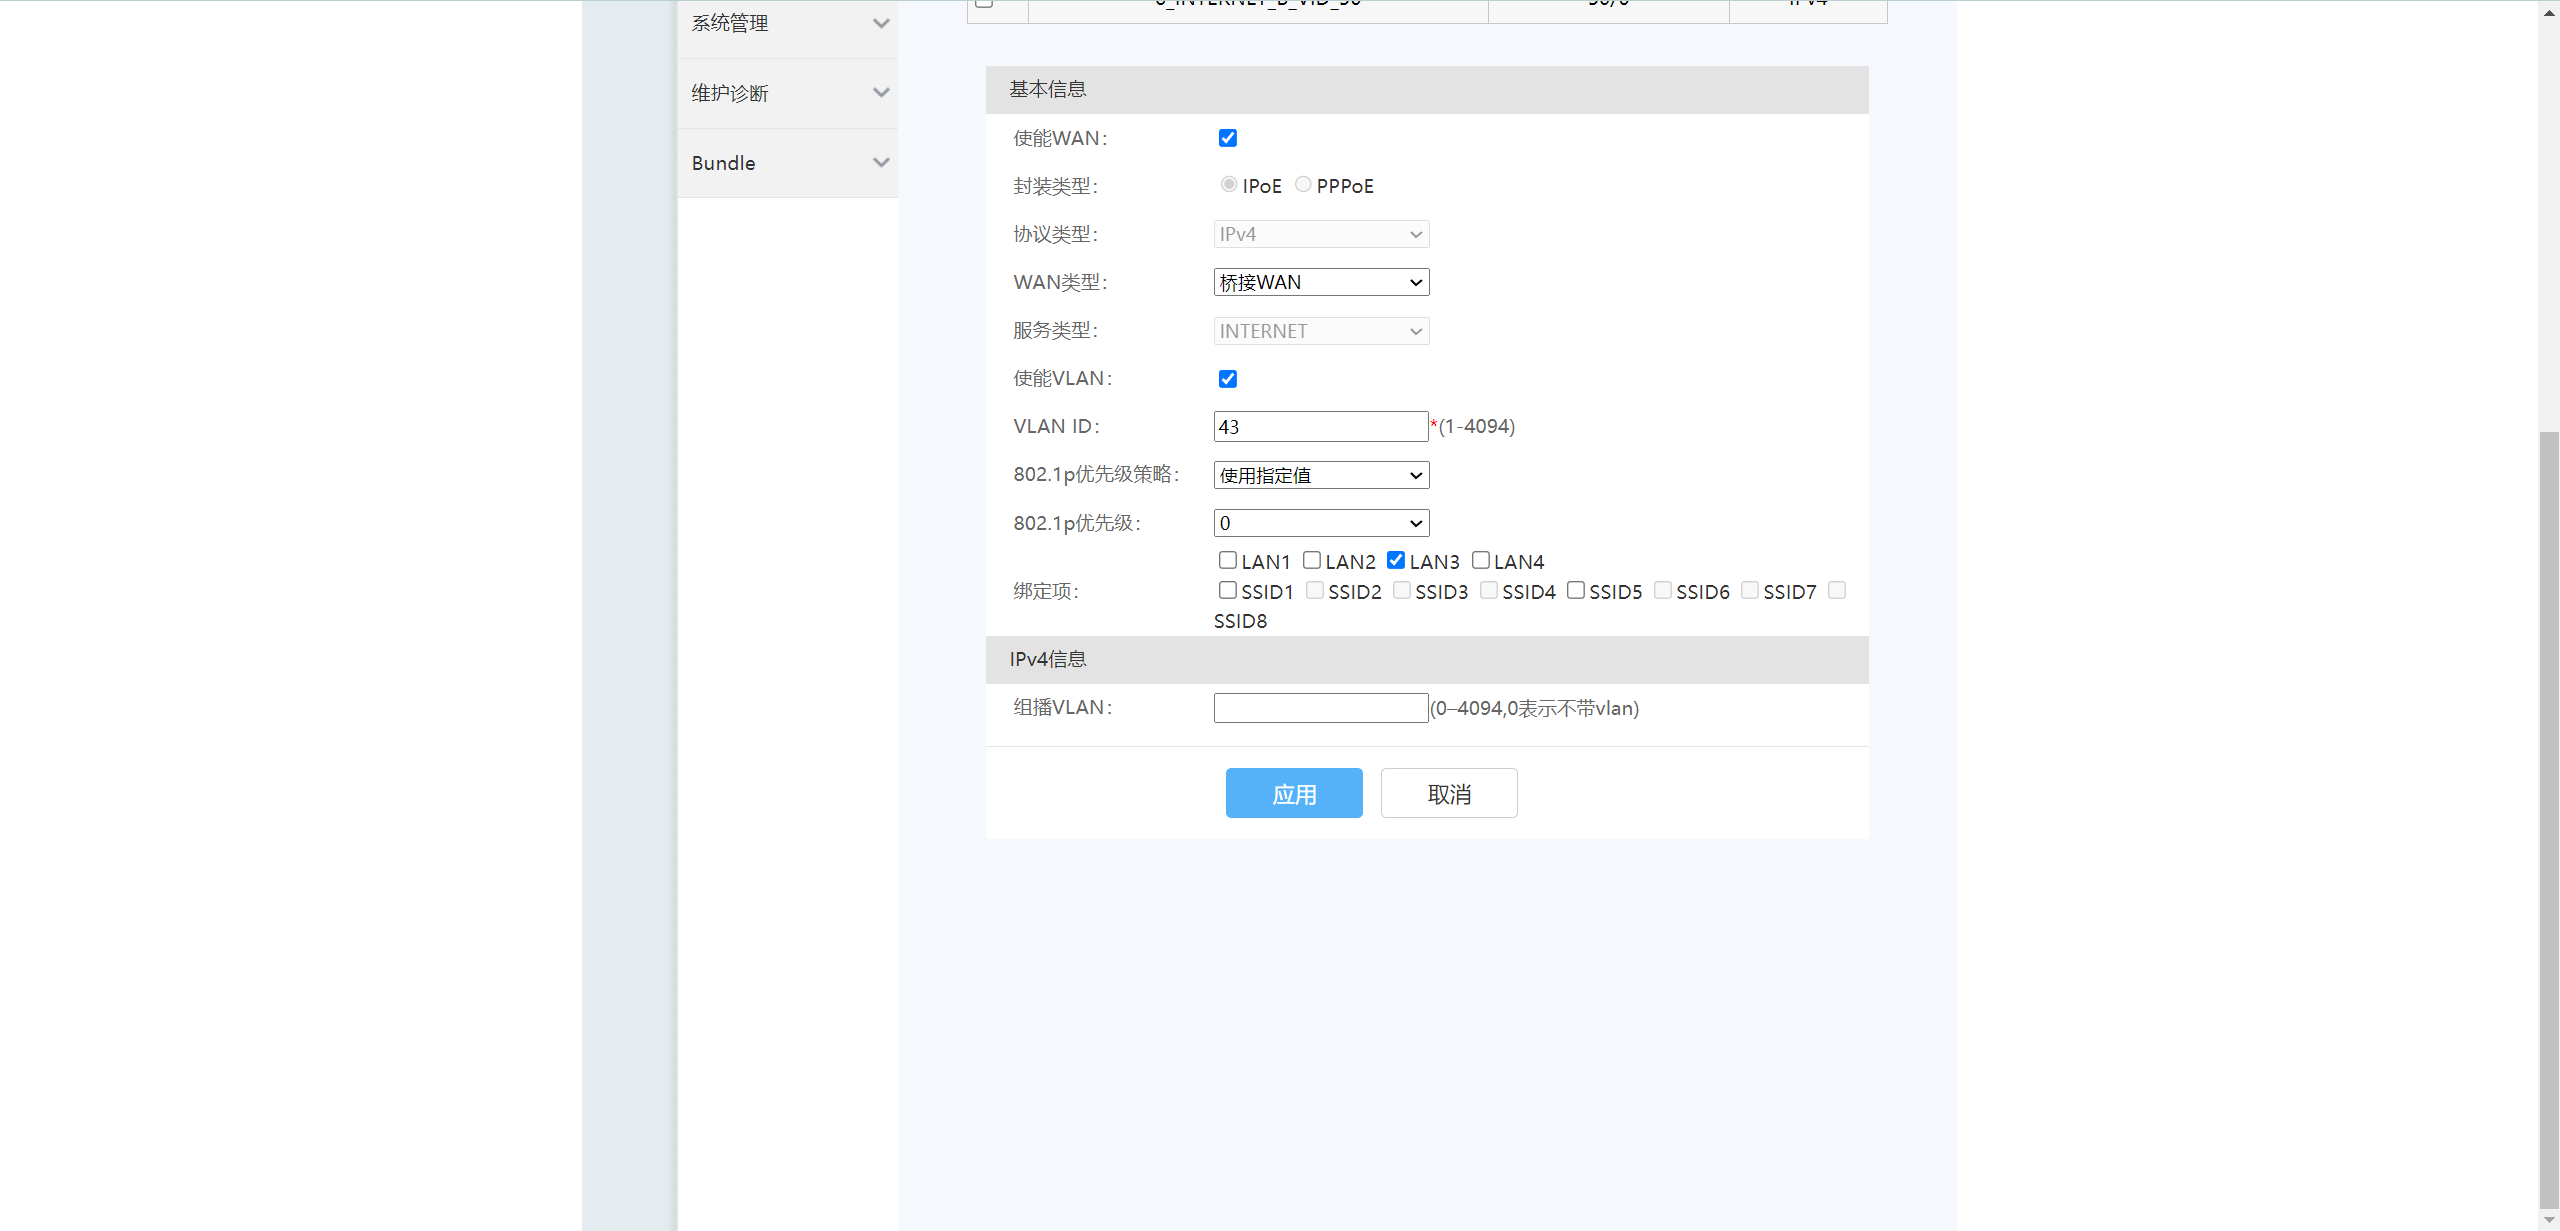Uncheck the LAN3 binding checkbox
This screenshot has width=2560, height=1231.
pyautogui.click(x=1396, y=560)
